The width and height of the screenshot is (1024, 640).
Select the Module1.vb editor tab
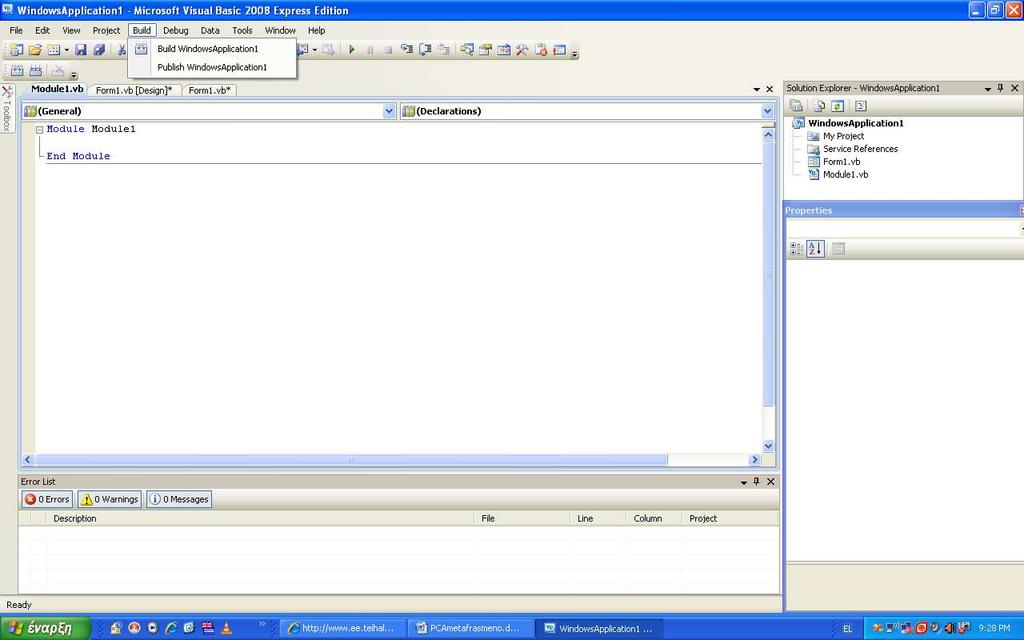pyautogui.click(x=57, y=89)
